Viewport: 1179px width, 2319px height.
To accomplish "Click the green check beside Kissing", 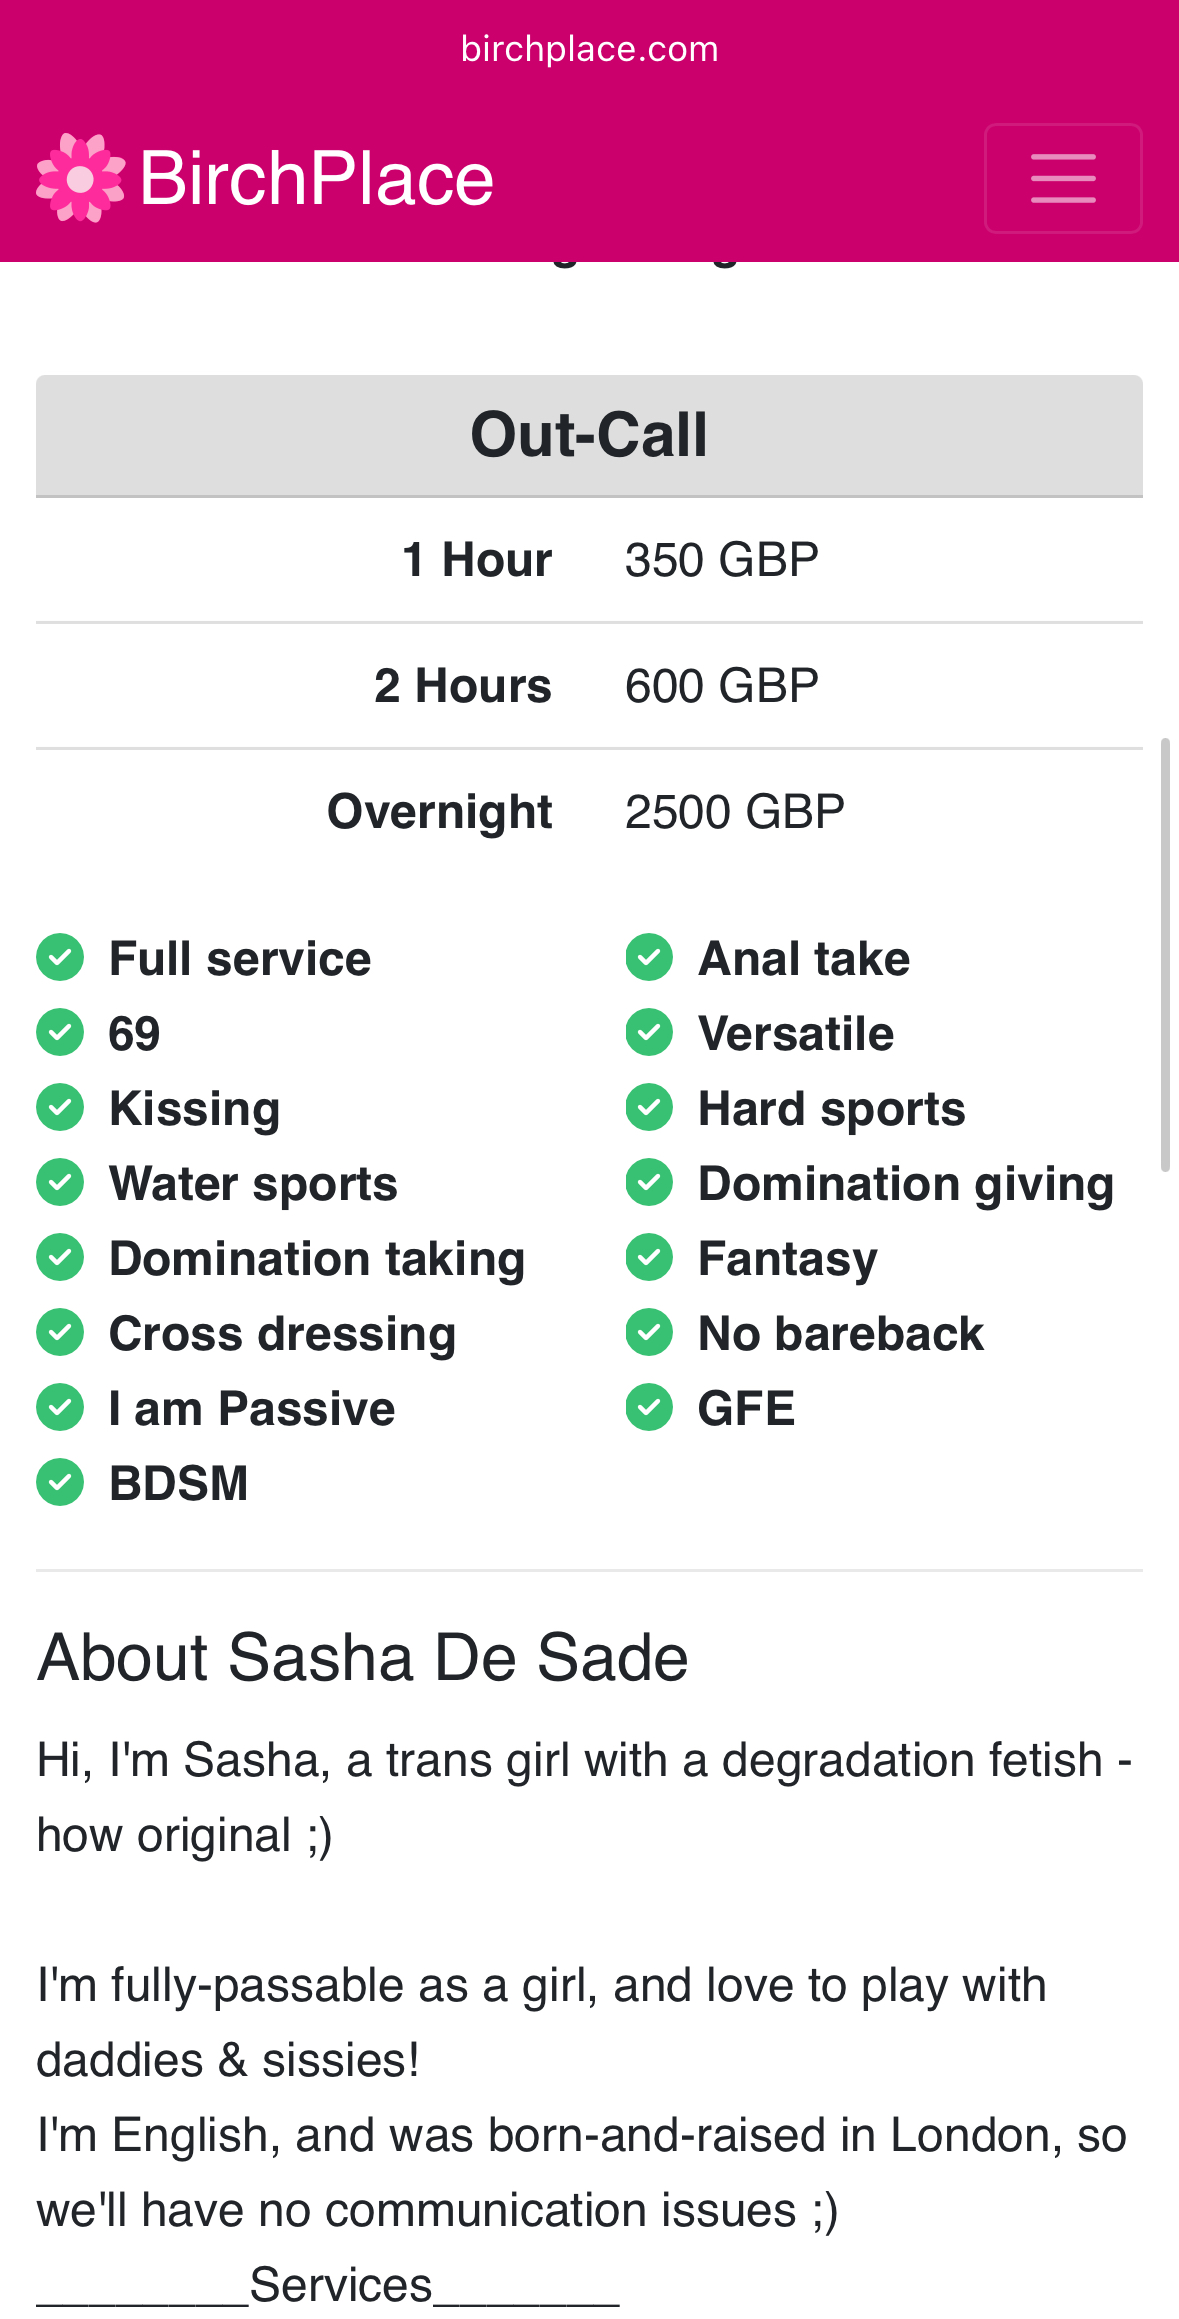I will (x=60, y=1108).
